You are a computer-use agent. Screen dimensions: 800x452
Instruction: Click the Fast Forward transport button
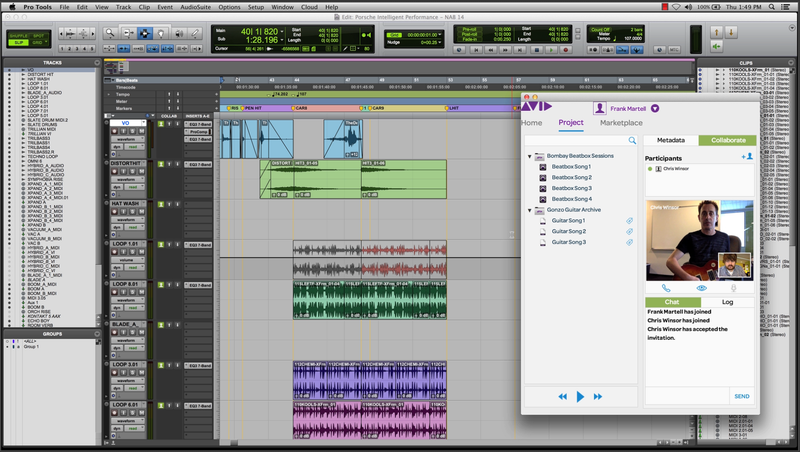[x=506, y=49]
